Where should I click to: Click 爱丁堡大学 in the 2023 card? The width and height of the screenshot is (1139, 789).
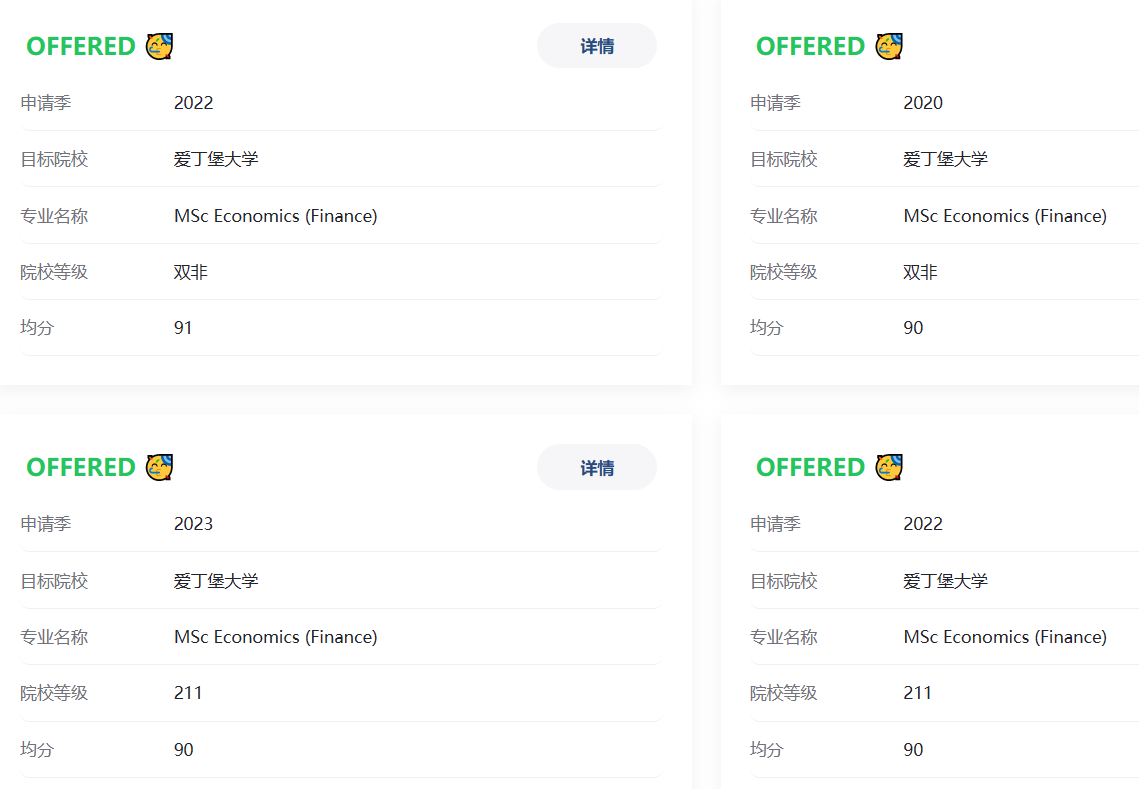point(216,581)
